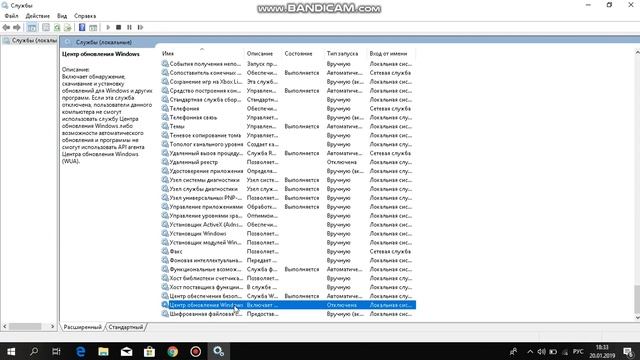Screen dimensions: 640x360
Task: Toggle Show/Hide console tree toolbar button
Action: tap(31, 27)
